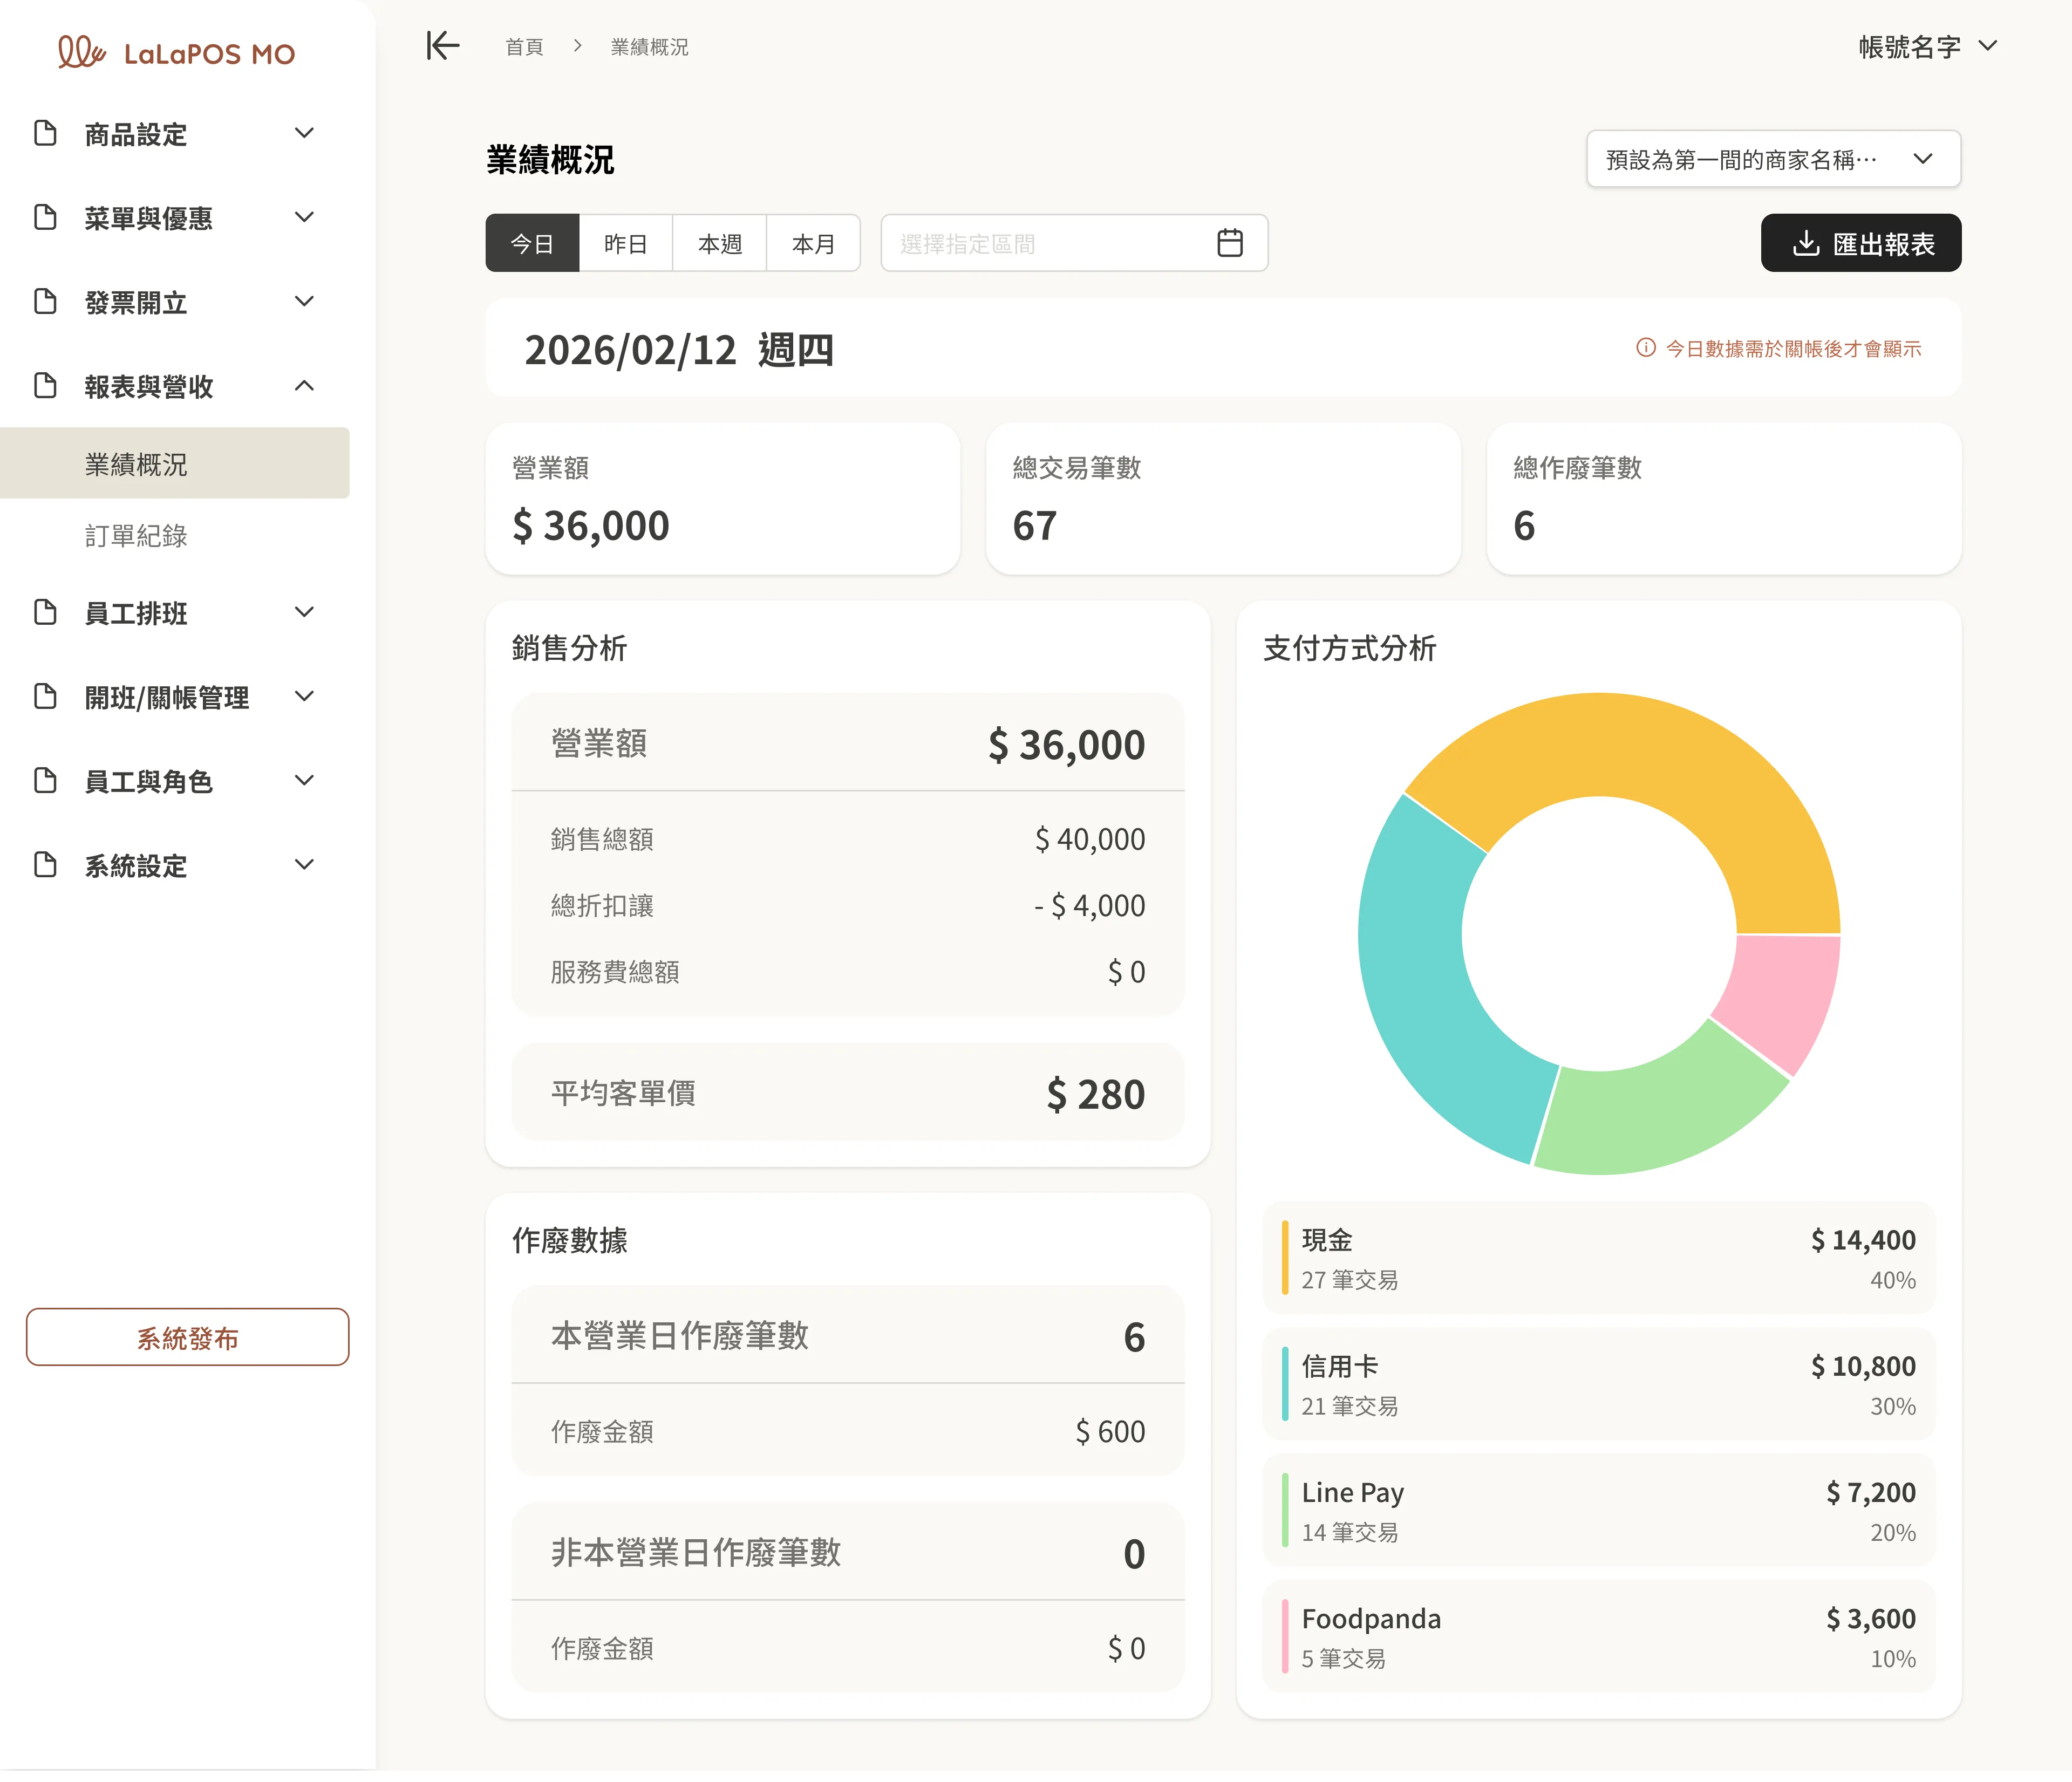Switch to the 本月 tab
The height and width of the screenshot is (1782, 2072).
pyautogui.click(x=813, y=242)
